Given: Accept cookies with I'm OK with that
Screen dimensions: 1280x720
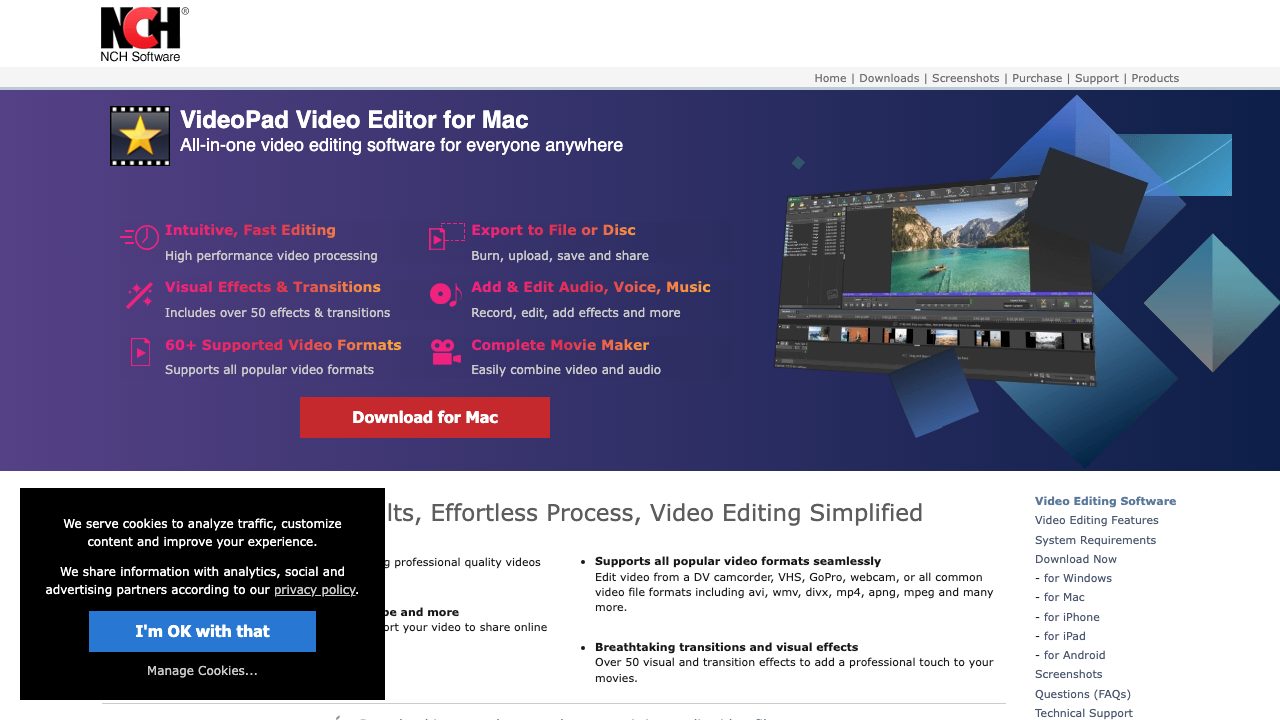Looking at the screenshot, I should pyautogui.click(x=202, y=631).
